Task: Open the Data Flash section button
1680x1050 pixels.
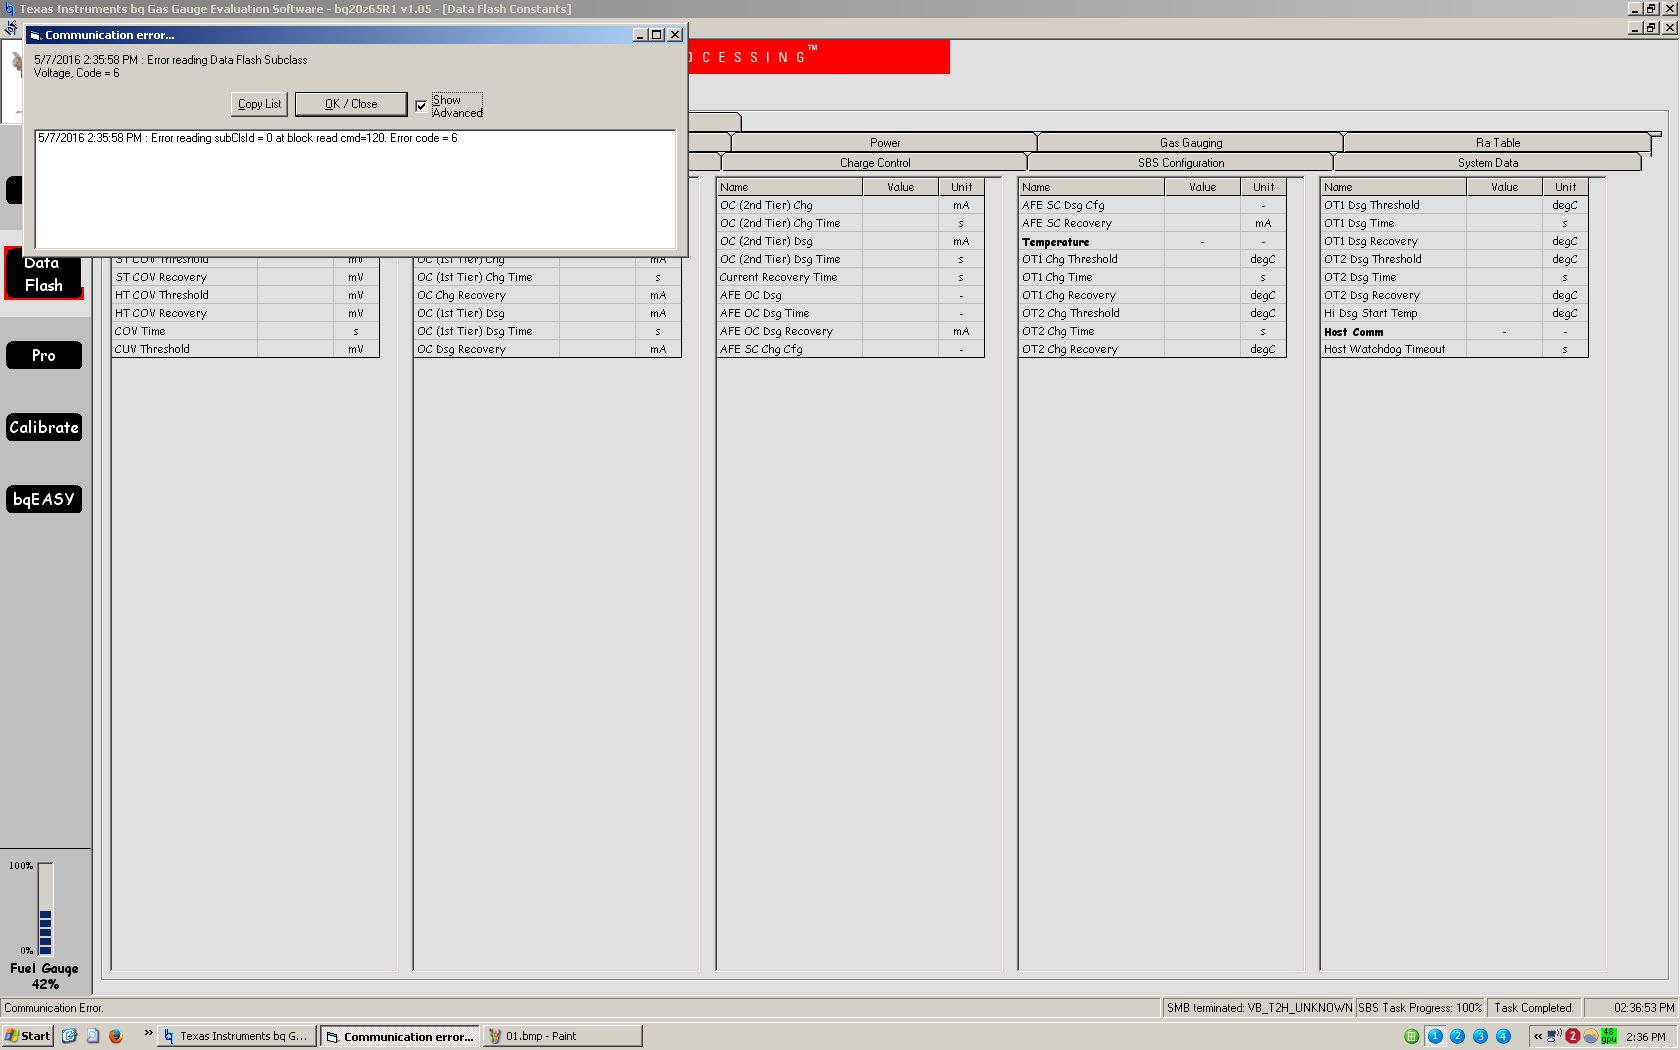Action: tap(44, 274)
